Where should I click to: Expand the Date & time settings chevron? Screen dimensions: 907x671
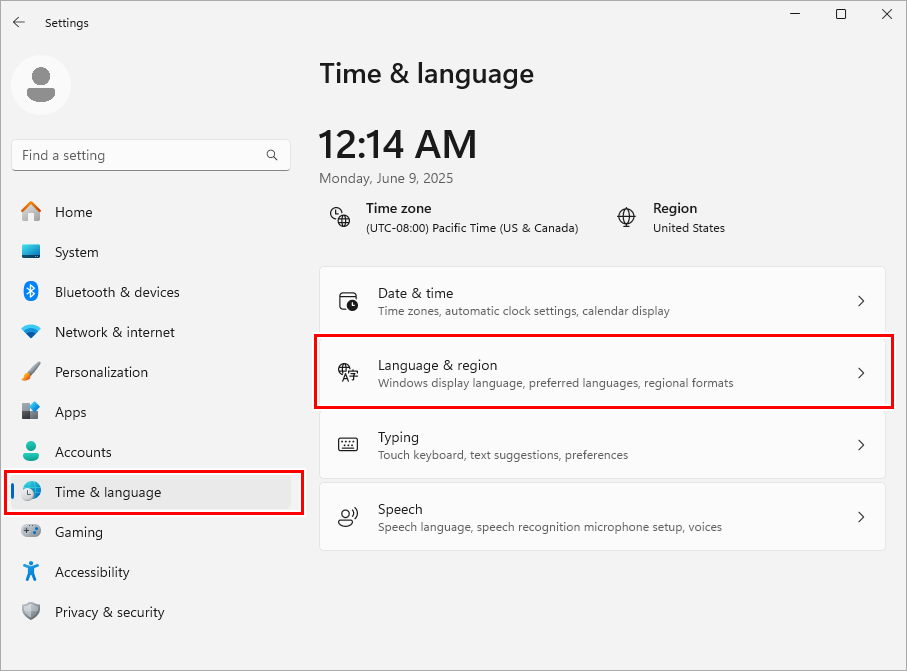click(861, 300)
